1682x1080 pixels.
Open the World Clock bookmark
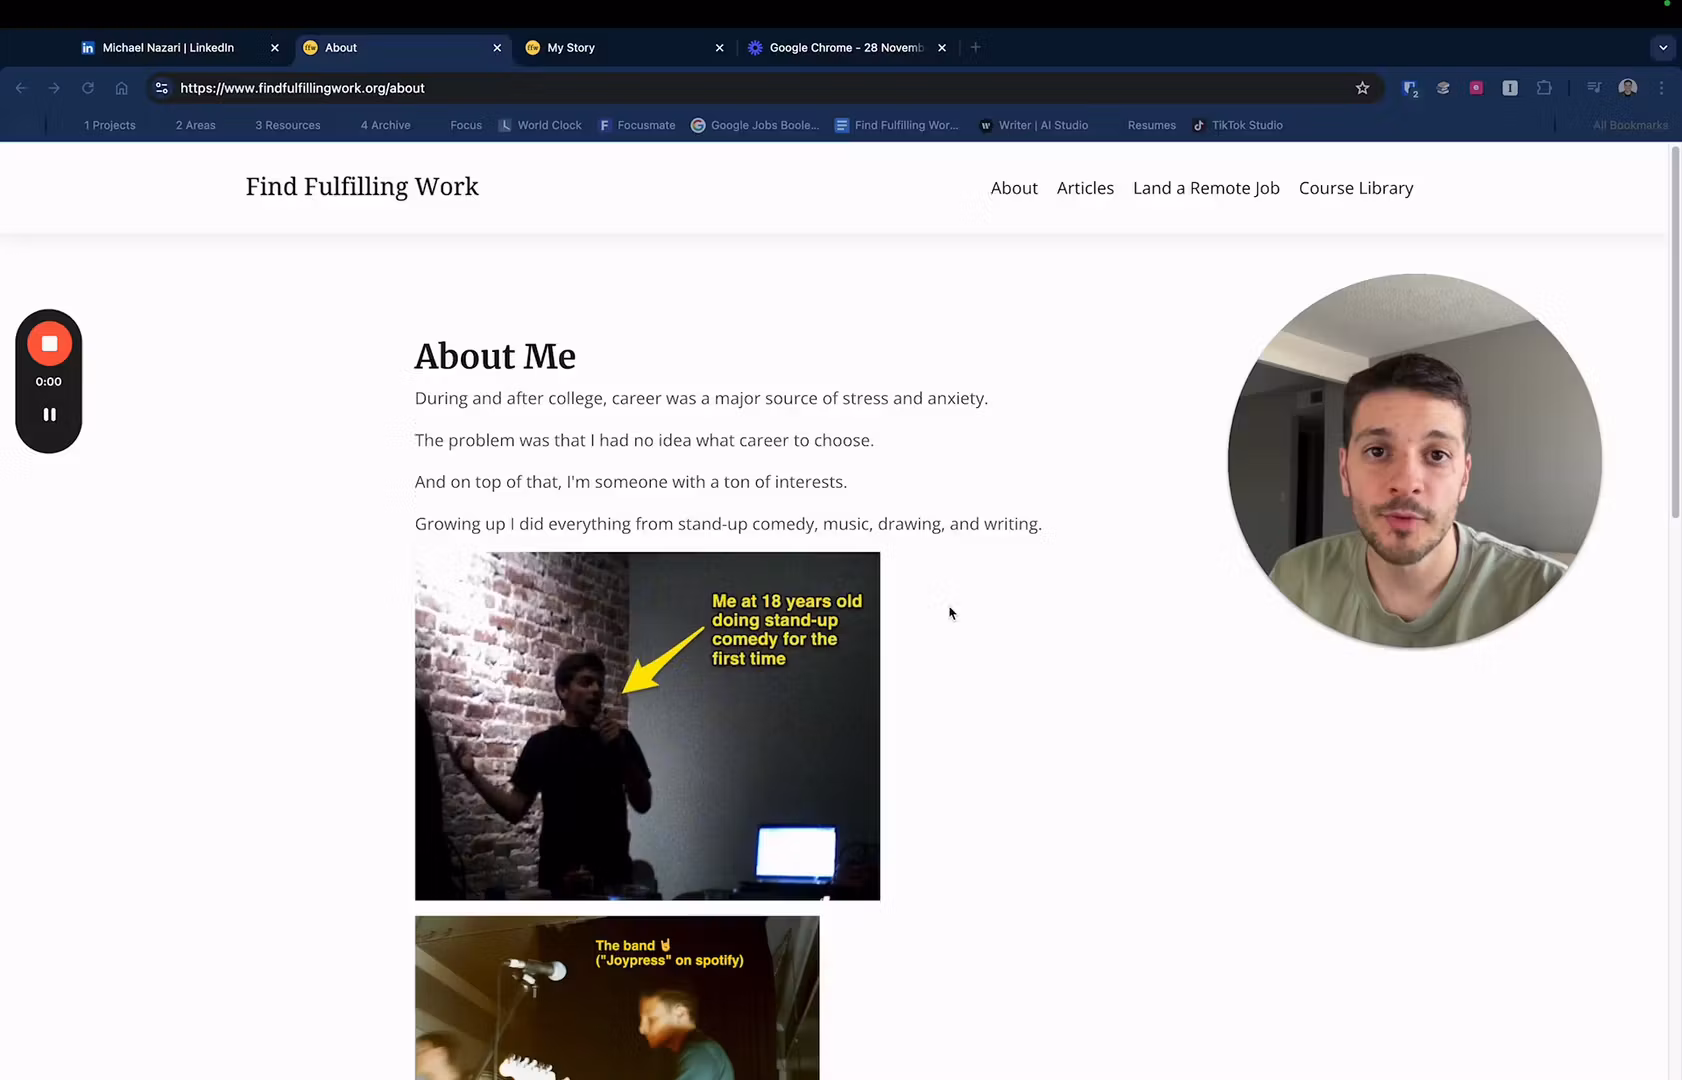point(540,125)
